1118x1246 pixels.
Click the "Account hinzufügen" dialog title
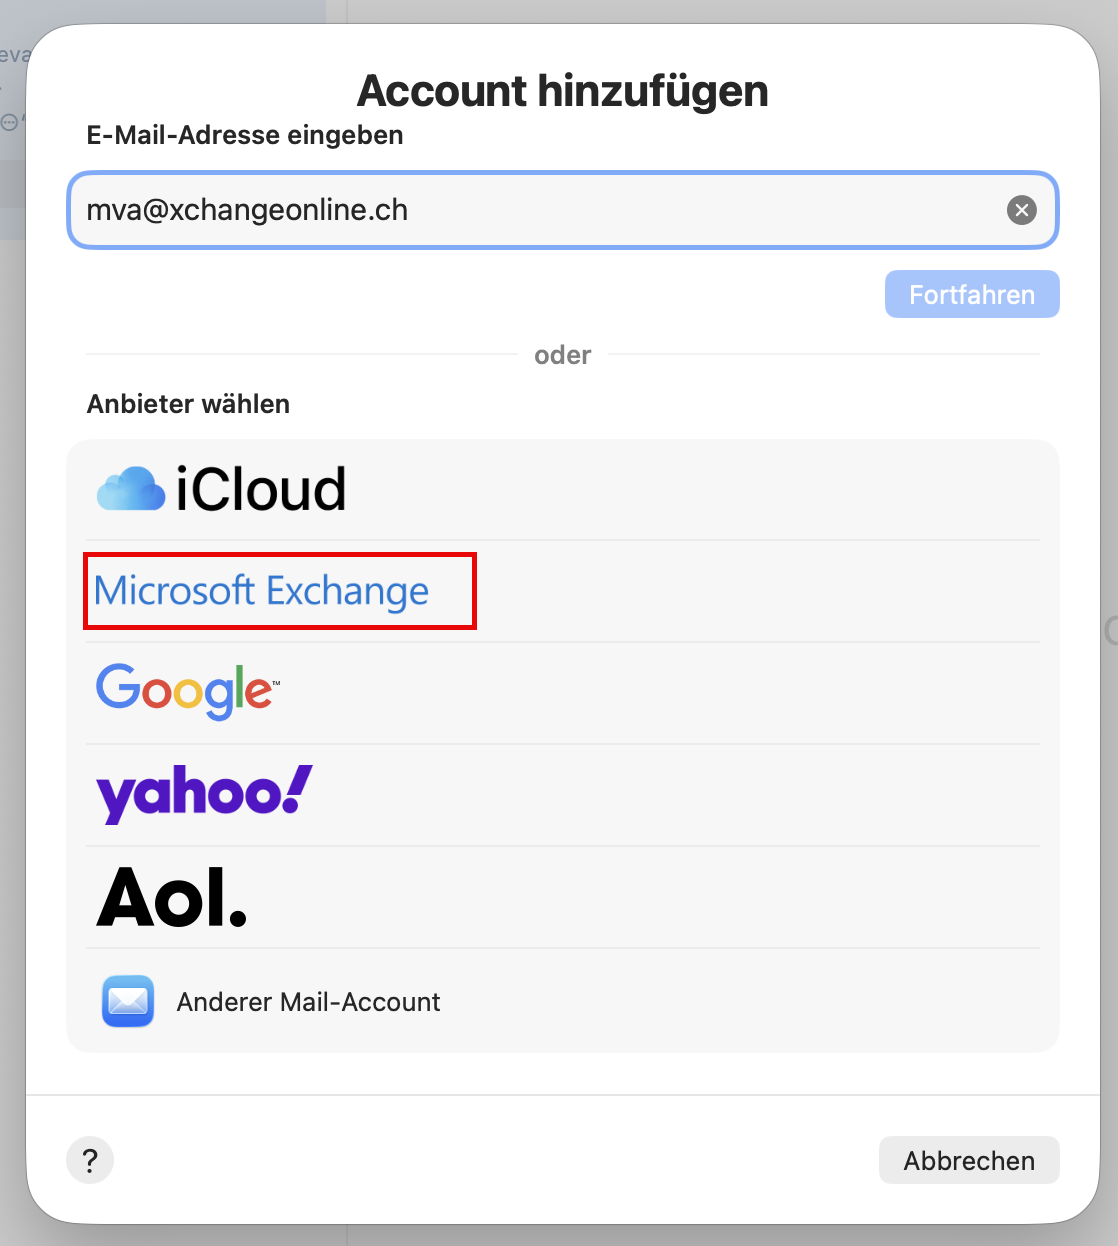point(562,91)
